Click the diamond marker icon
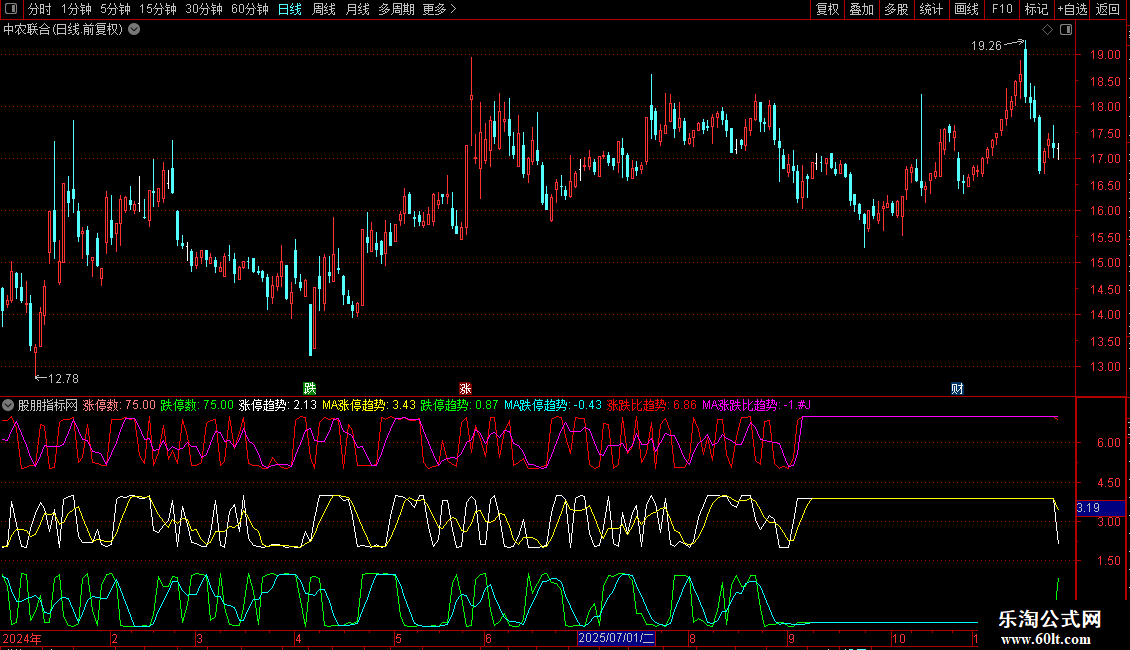The width and height of the screenshot is (1130, 650). point(1047,29)
